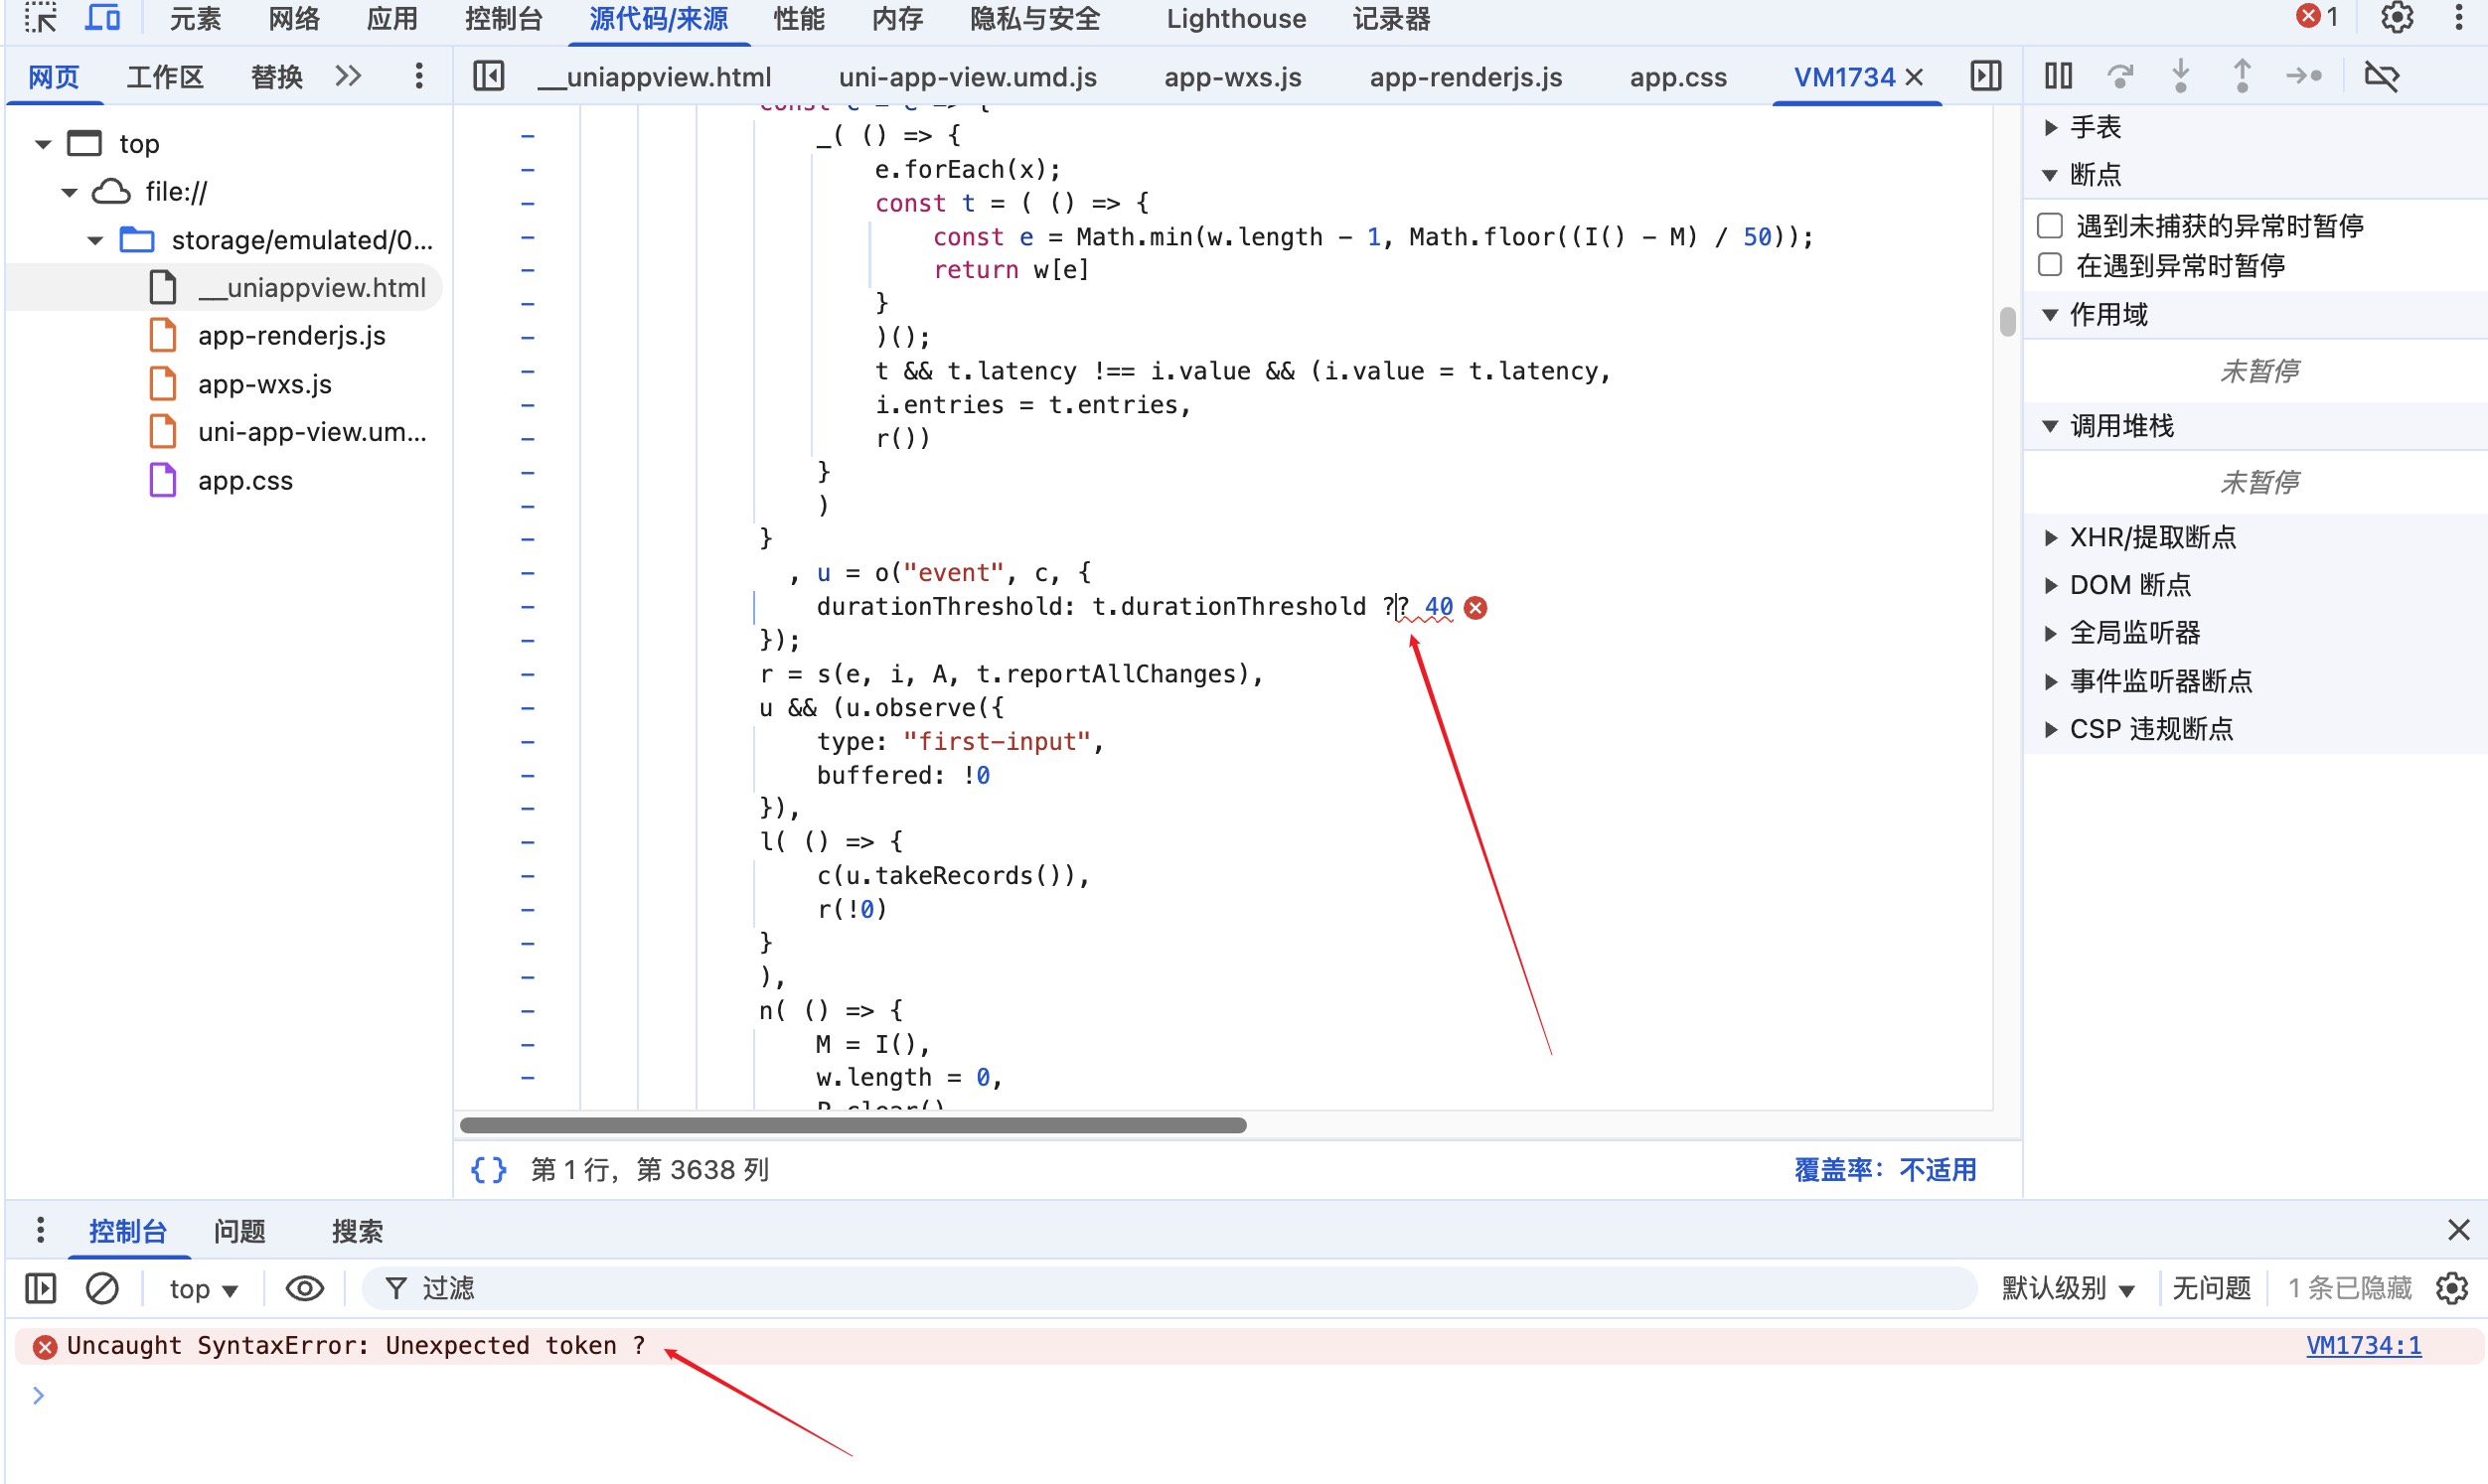Viewport: 2488px width, 1484px height.
Task: Click the 覆盖率：不适用 coverage link
Action: (1884, 1169)
